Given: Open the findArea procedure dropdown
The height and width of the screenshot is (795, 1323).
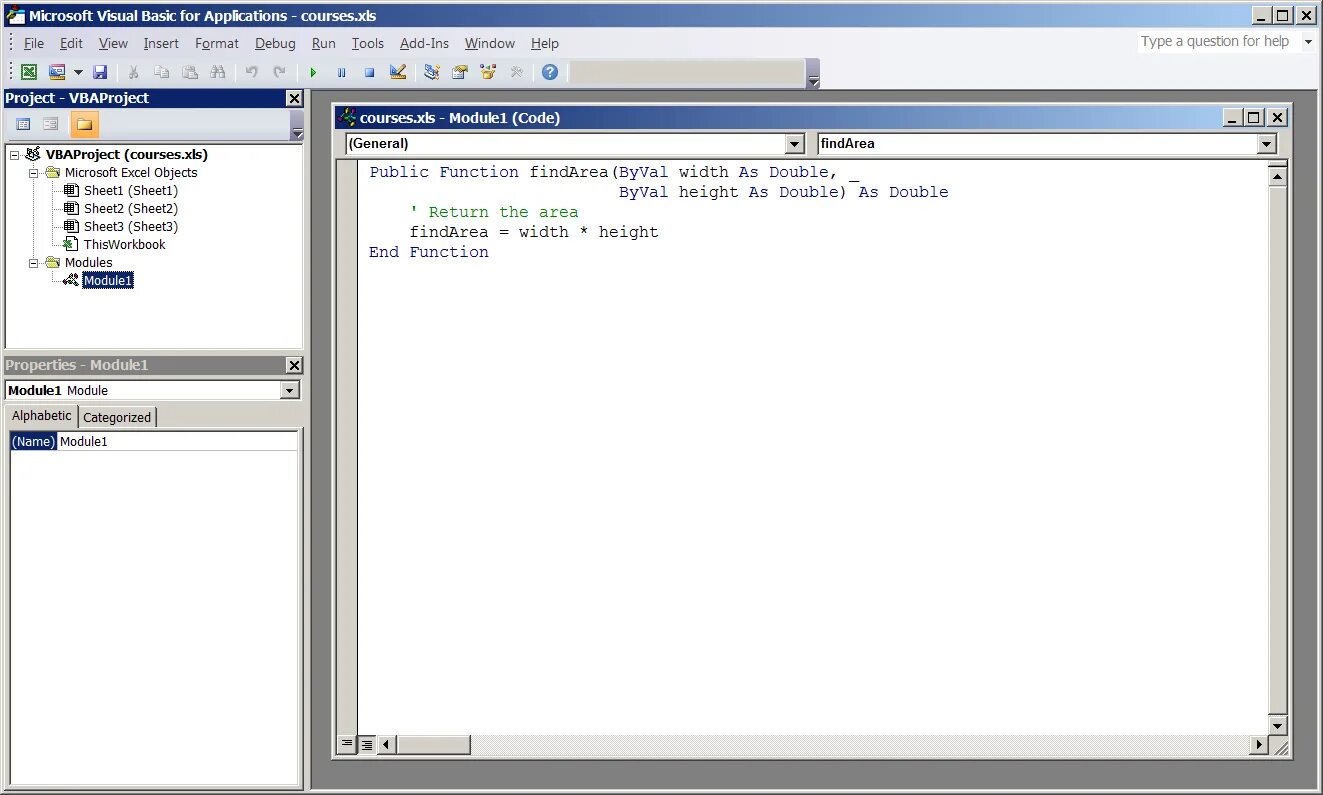Looking at the screenshot, I should 1267,144.
